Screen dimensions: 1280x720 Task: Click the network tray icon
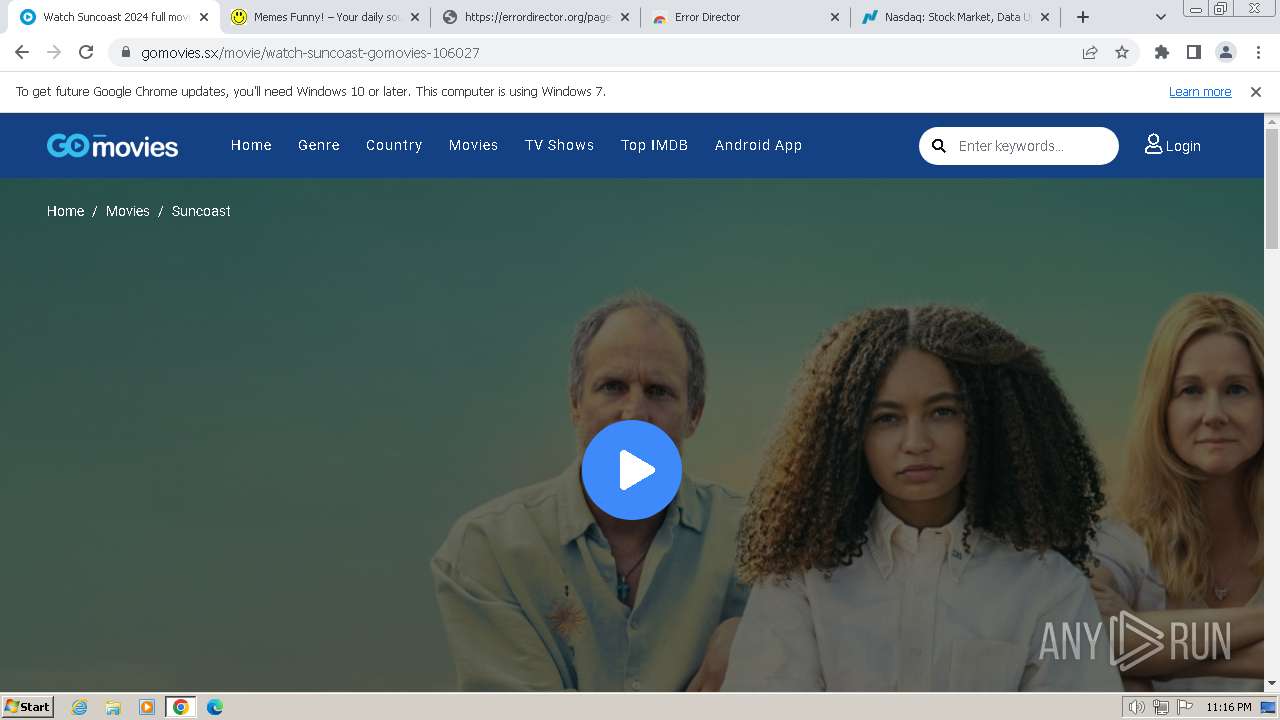1161,707
